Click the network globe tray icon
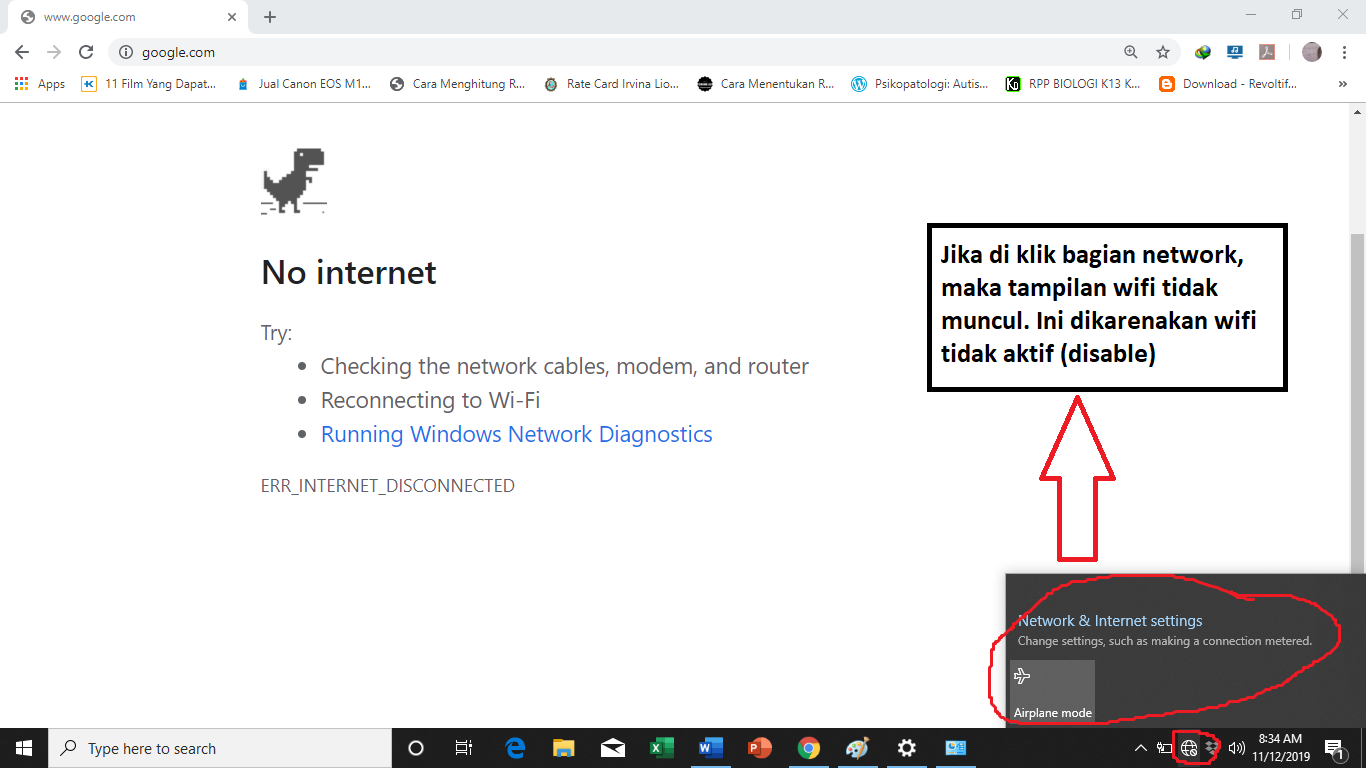Viewport: 1366px width, 770px height. coord(1189,748)
